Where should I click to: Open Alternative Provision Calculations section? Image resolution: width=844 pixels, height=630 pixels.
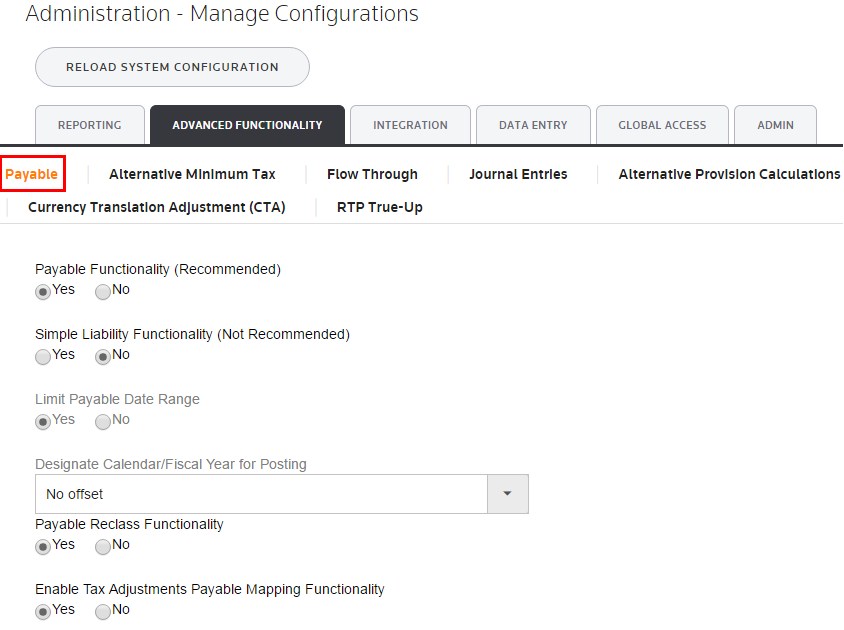click(x=729, y=174)
